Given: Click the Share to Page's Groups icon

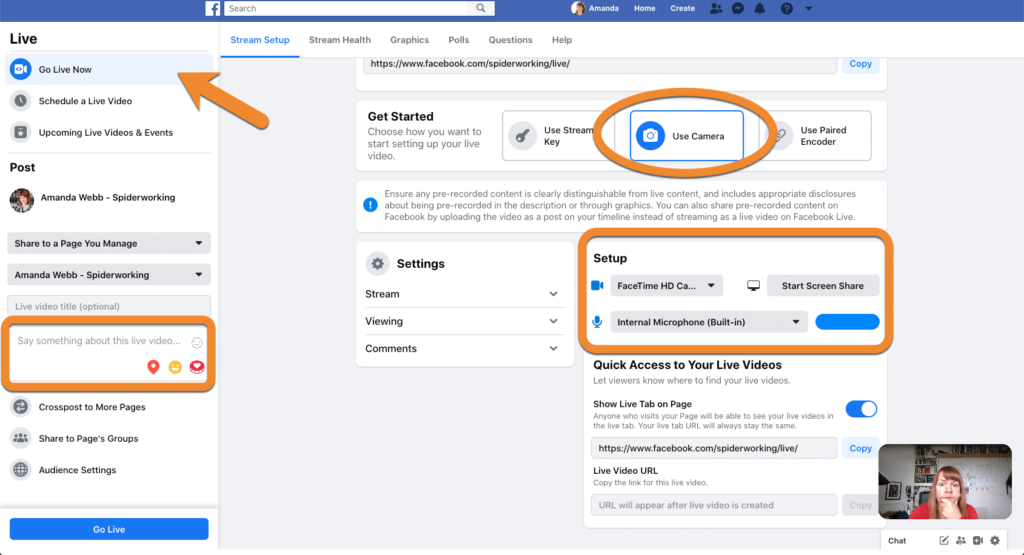Looking at the screenshot, I should (21, 437).
